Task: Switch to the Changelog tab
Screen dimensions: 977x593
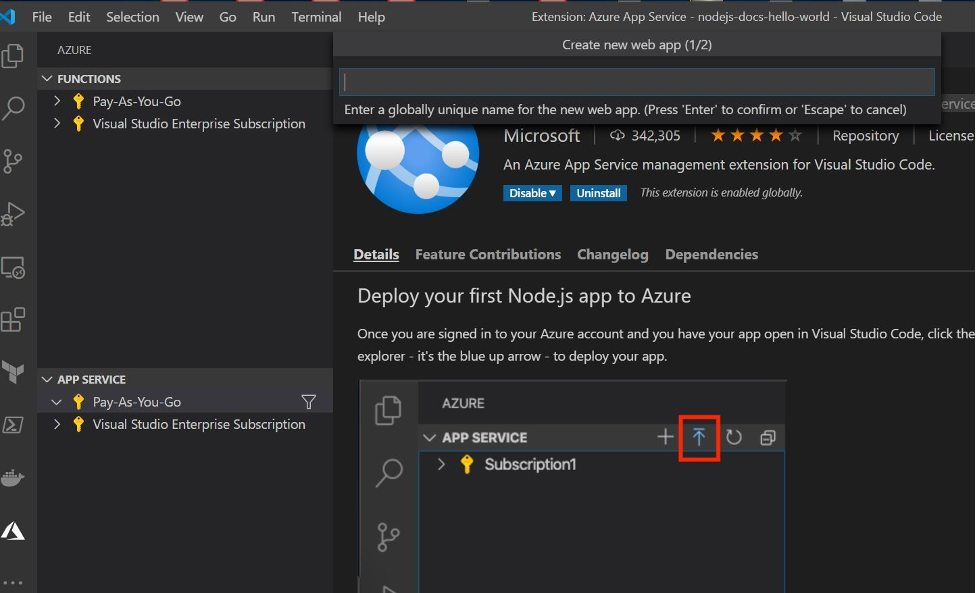Action: coord(612,254)
